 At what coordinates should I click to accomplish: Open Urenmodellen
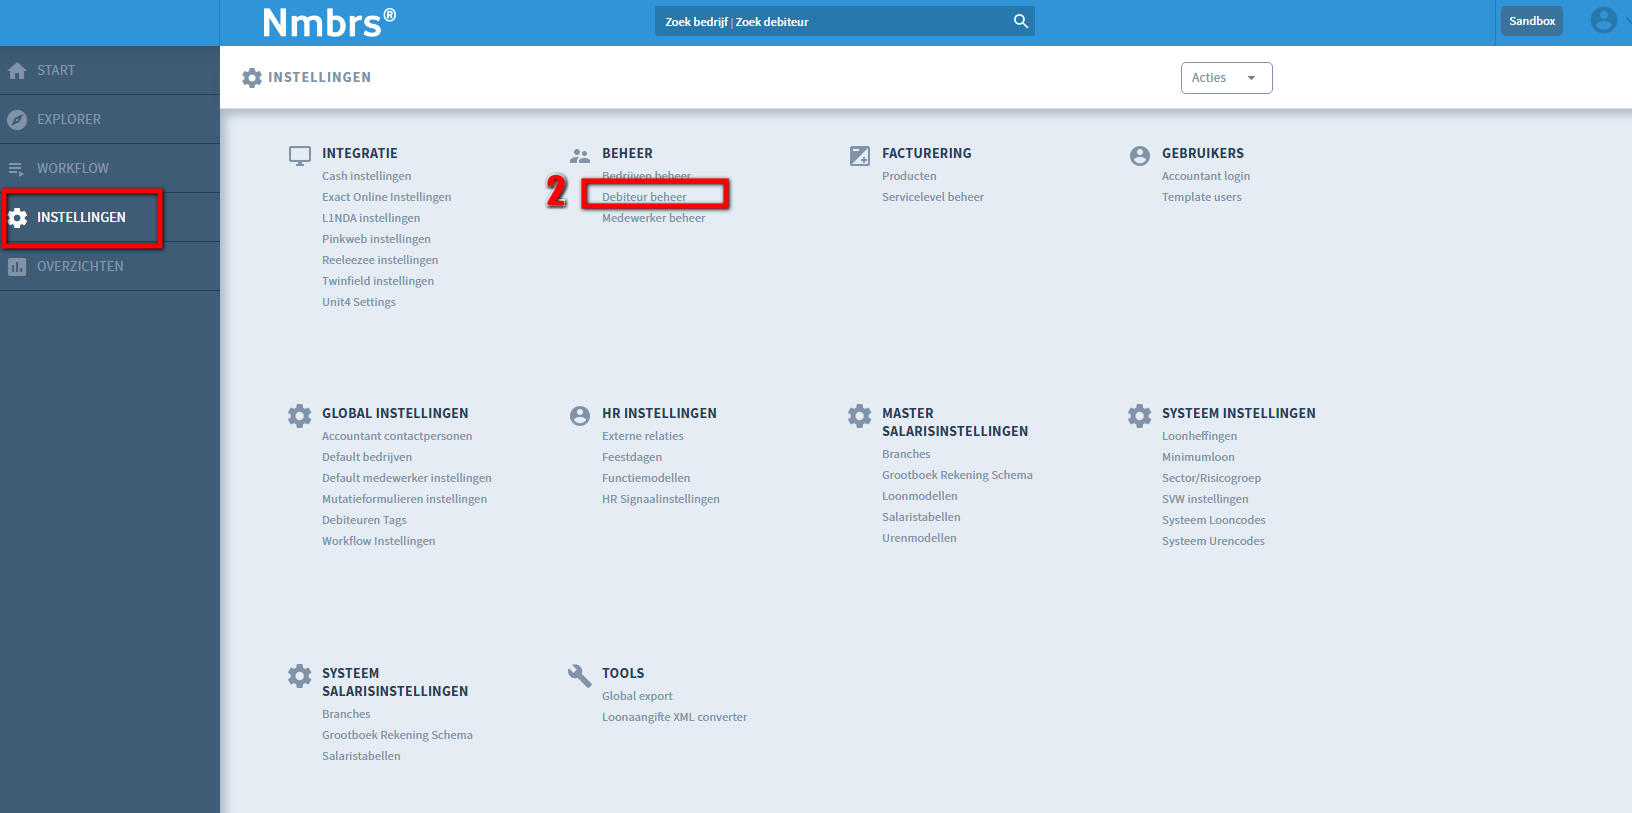point(919,538)
